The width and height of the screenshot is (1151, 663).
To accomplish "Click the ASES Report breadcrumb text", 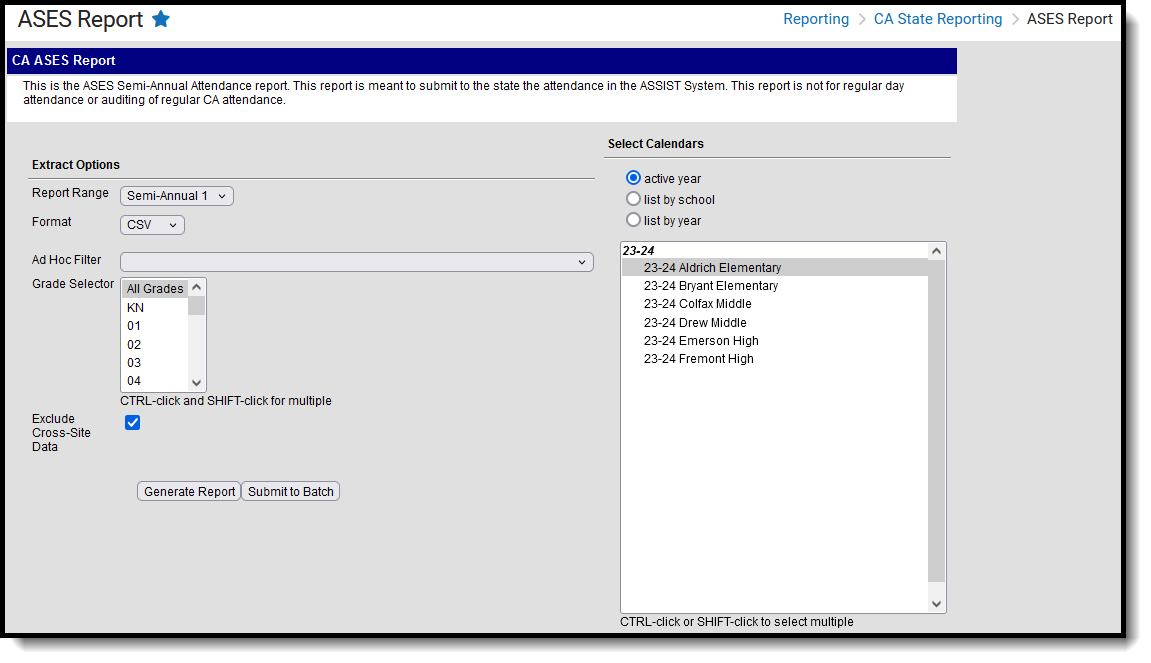I will 1070,19.
